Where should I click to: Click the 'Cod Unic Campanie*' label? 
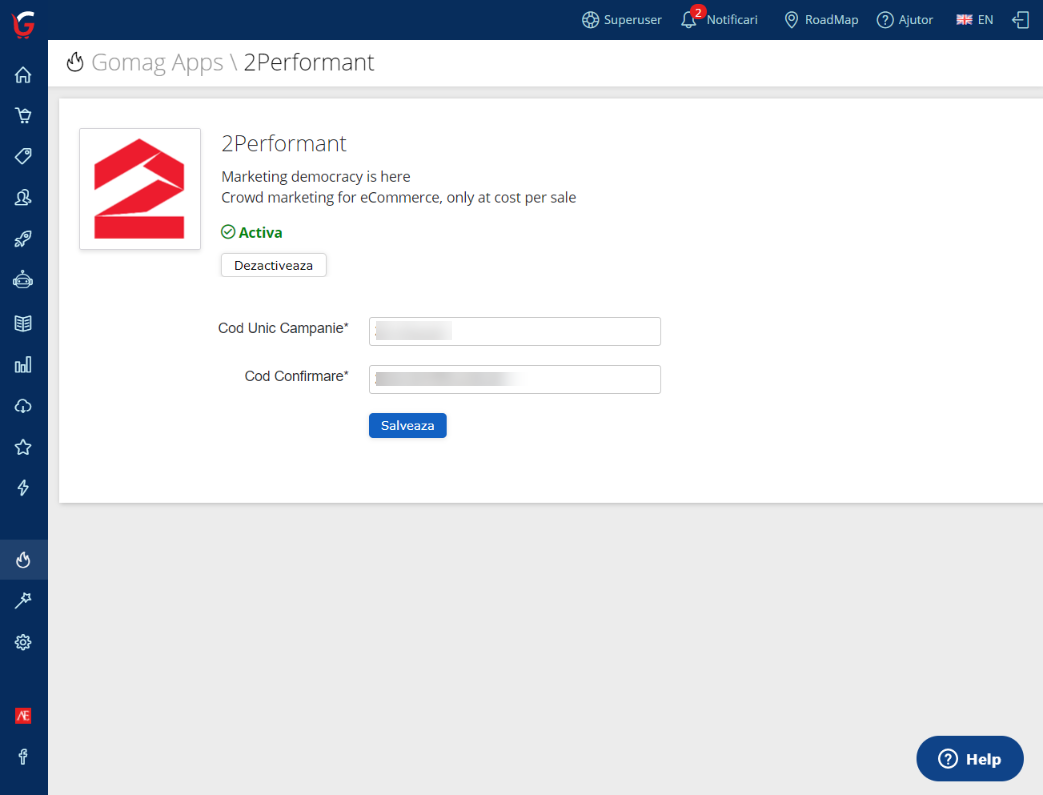[283, 329]
